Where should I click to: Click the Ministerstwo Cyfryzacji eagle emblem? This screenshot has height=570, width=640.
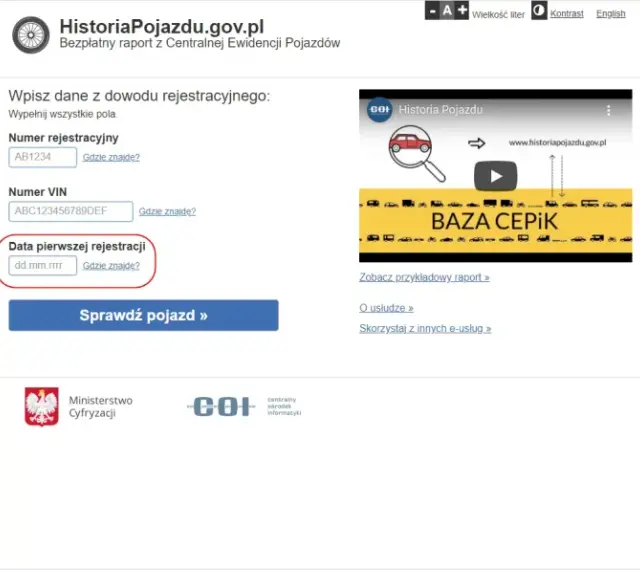coord(42,407)
